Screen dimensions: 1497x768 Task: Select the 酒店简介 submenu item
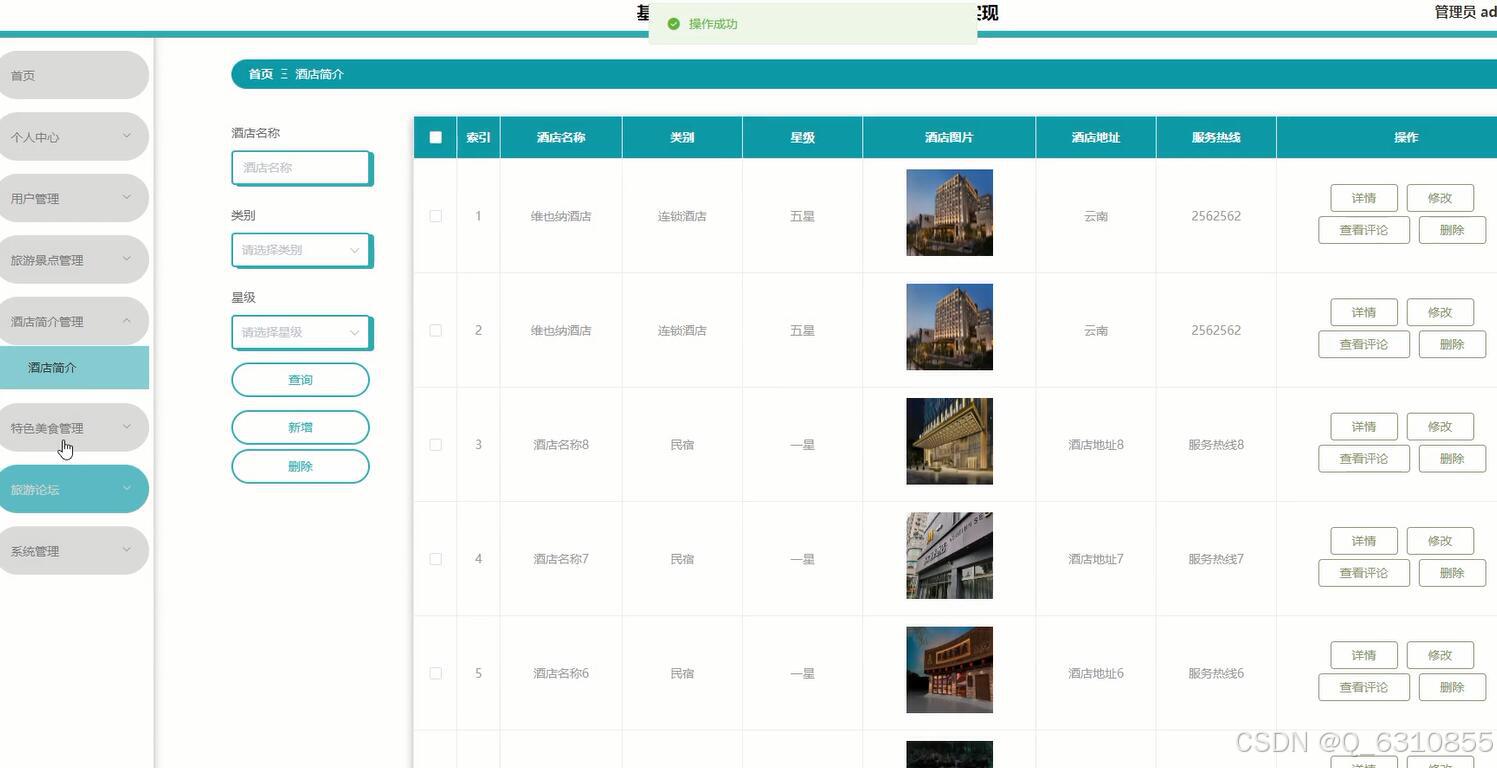(x=72, y=367)
